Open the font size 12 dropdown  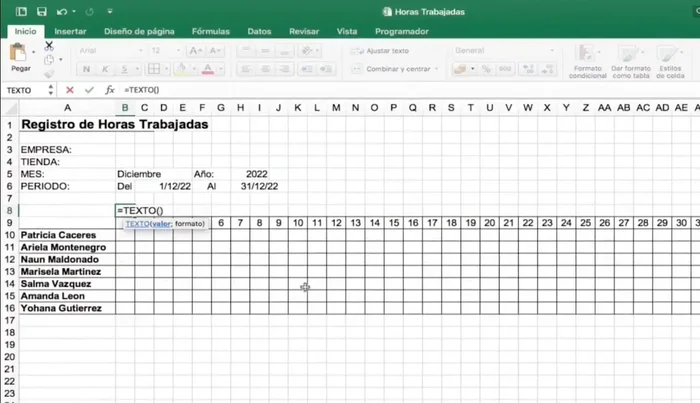tap(178, 50)
